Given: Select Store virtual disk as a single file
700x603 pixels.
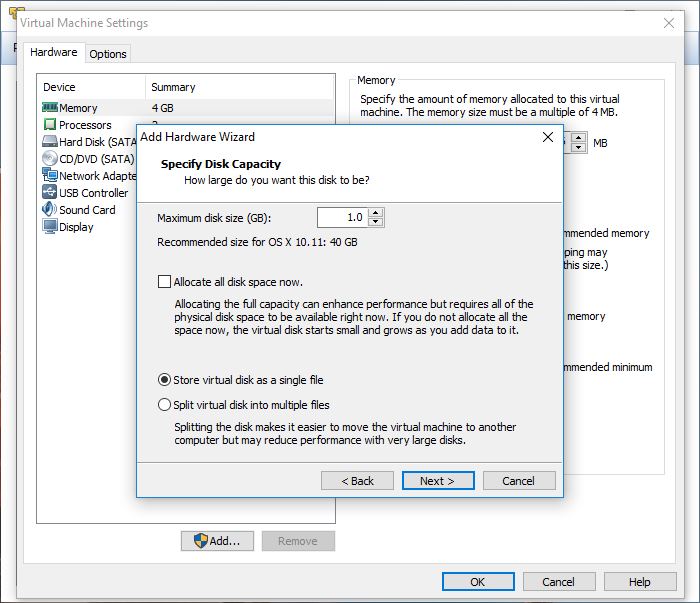Looking at the screenshot, I should point(164,380).
